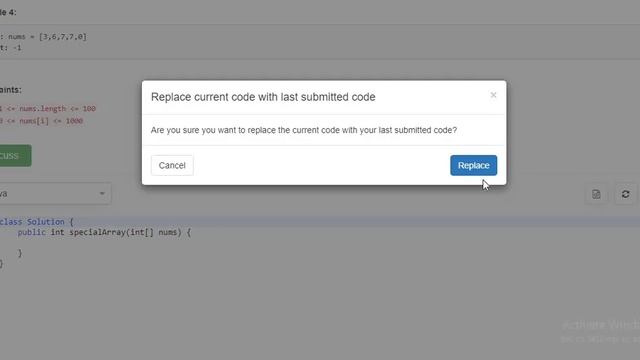Click the blue Replace button
The width and height of the screenshot is (640, 360).
tap(473, 165)
